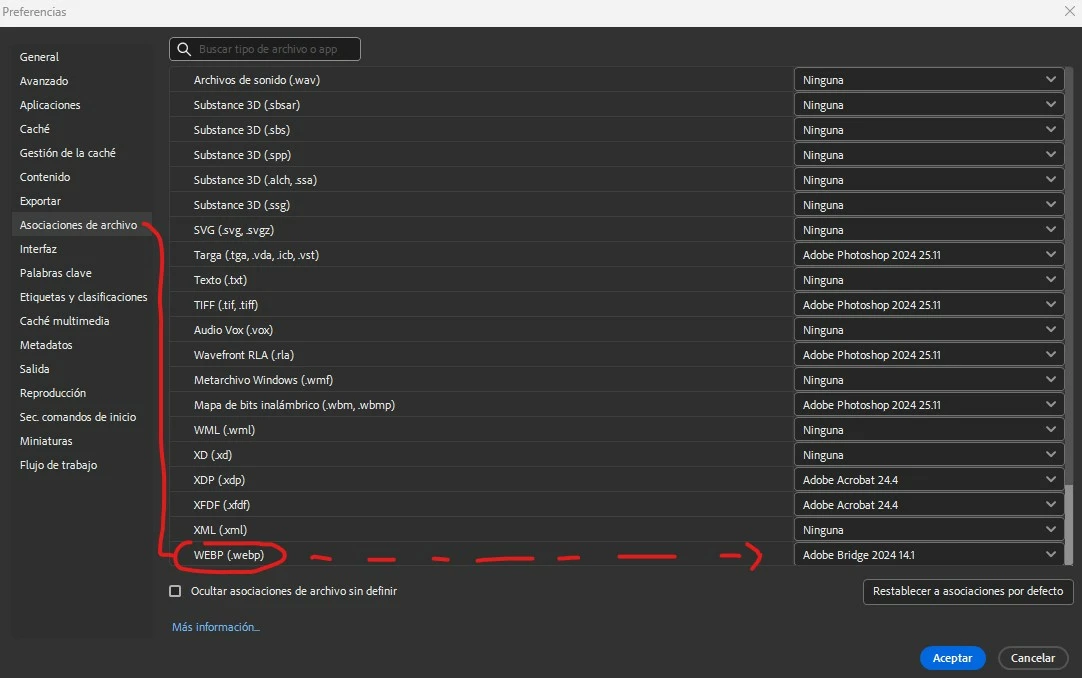Open Audio Vox (.vox) dropdown
Screen dimensions: 1082x678
click(x=929, y=330)
